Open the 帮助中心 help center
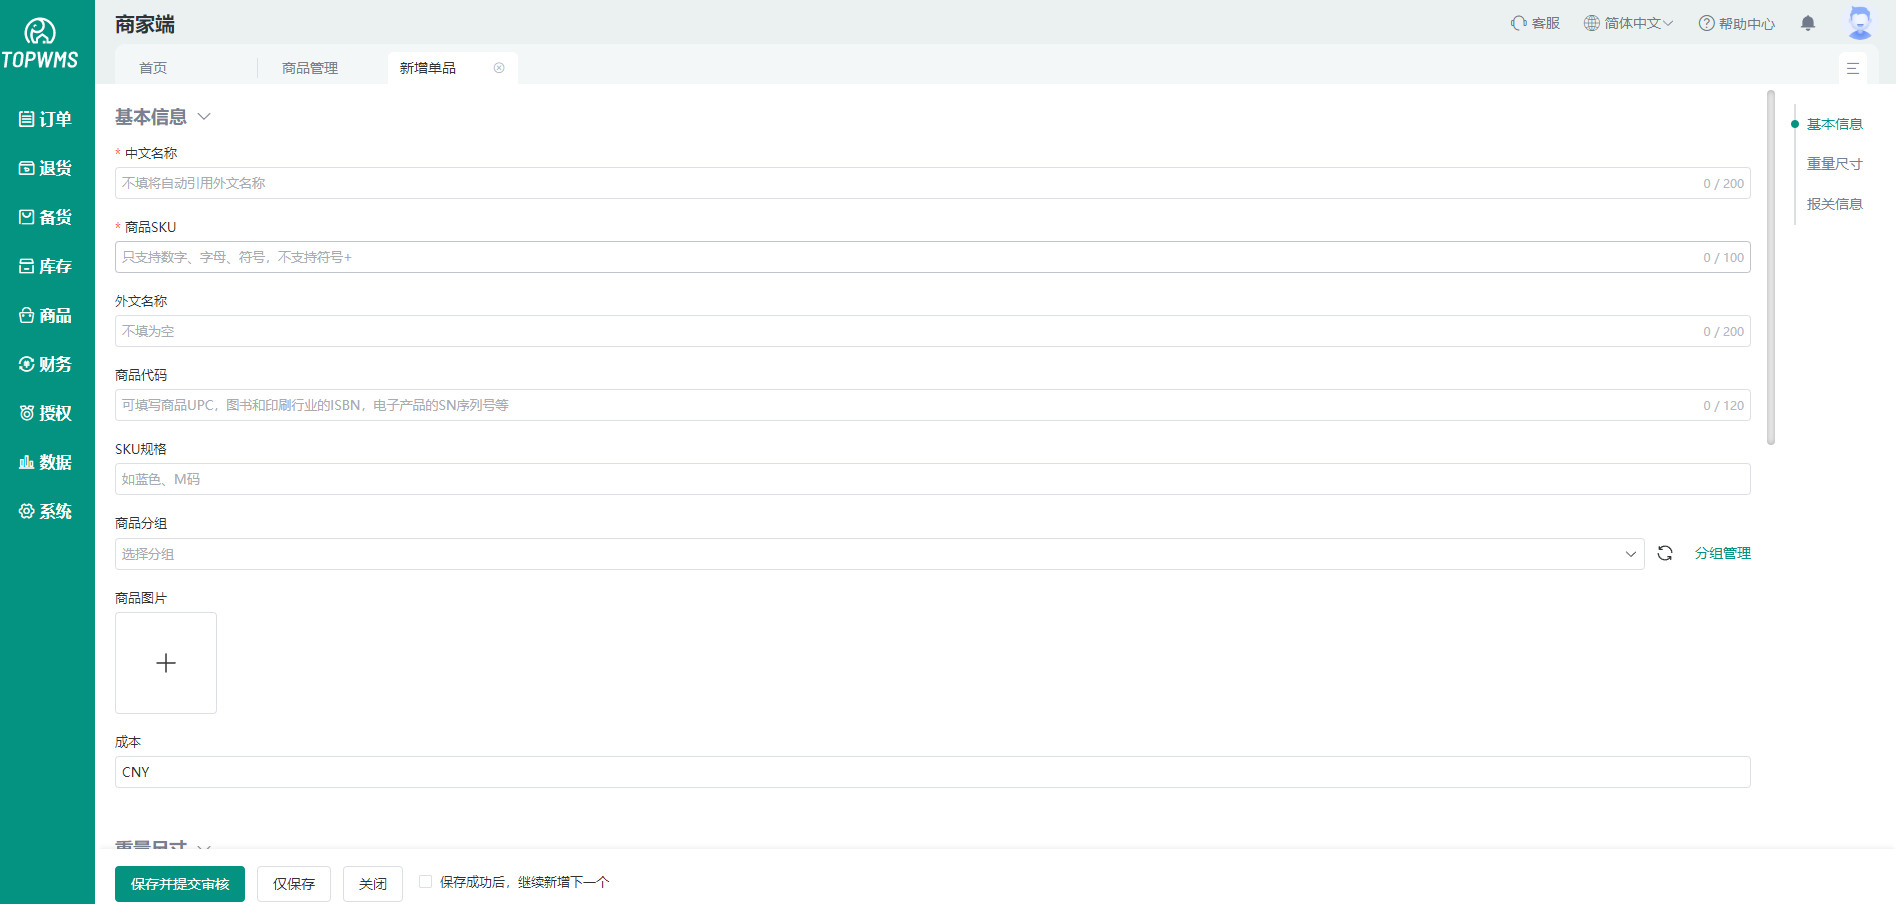 pos(1737,23)
